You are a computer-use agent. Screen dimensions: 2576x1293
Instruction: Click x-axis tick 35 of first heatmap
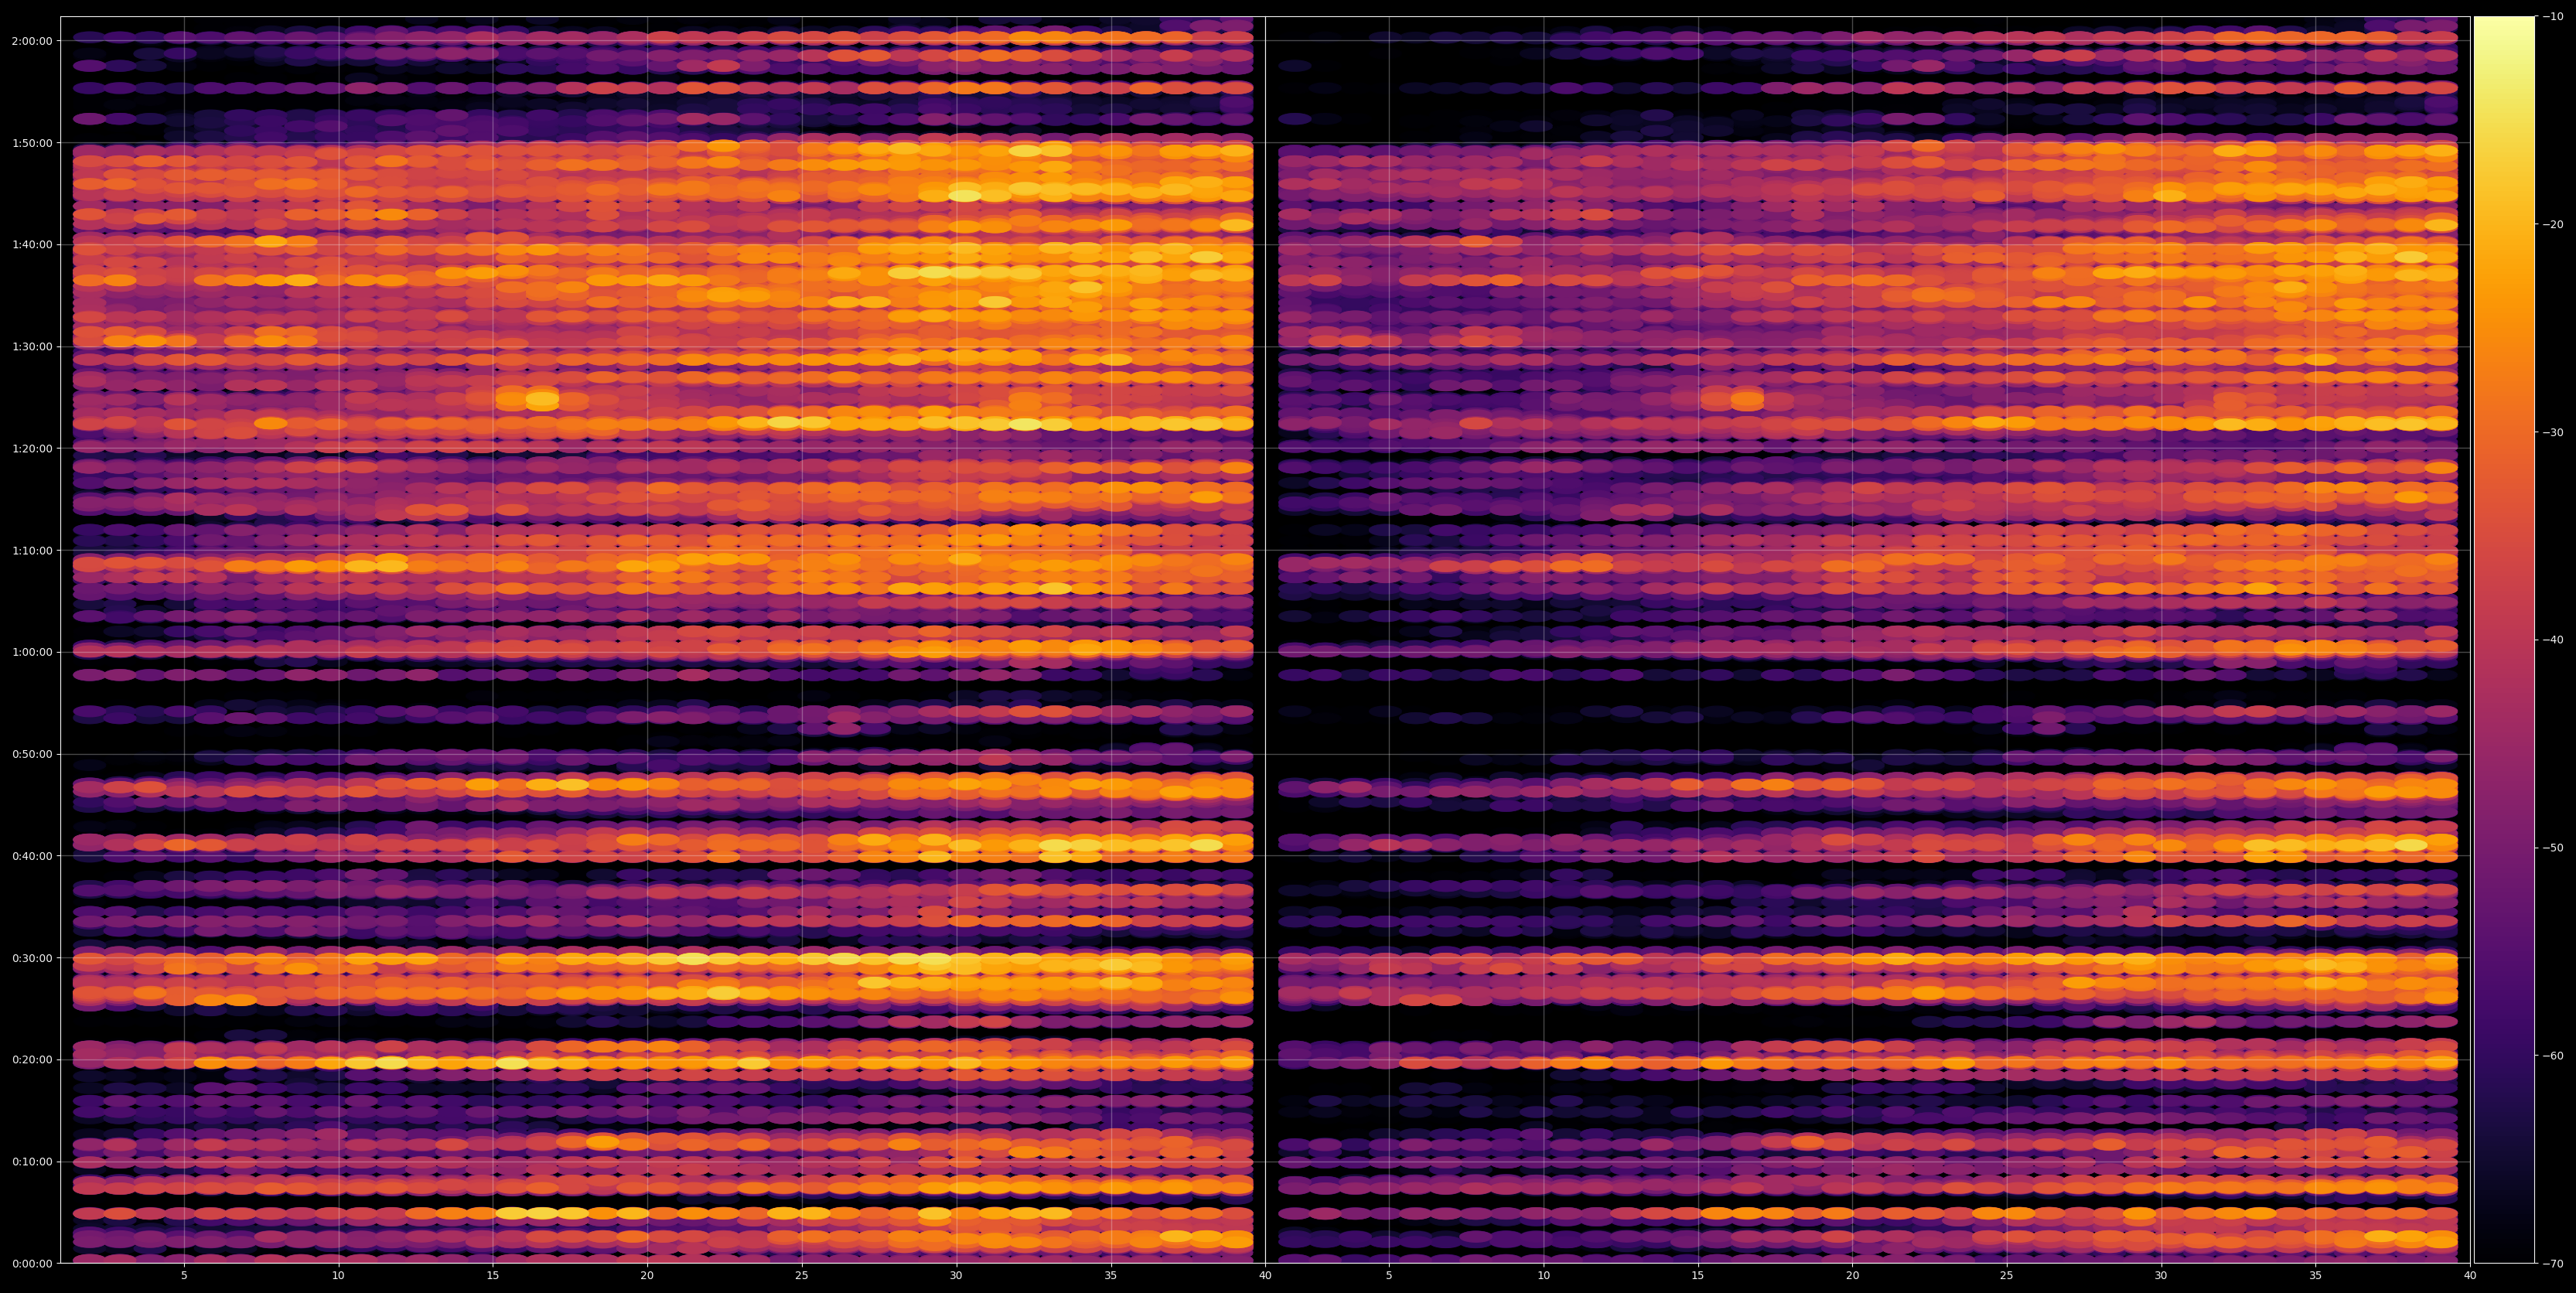[x=1111, y=1276]
